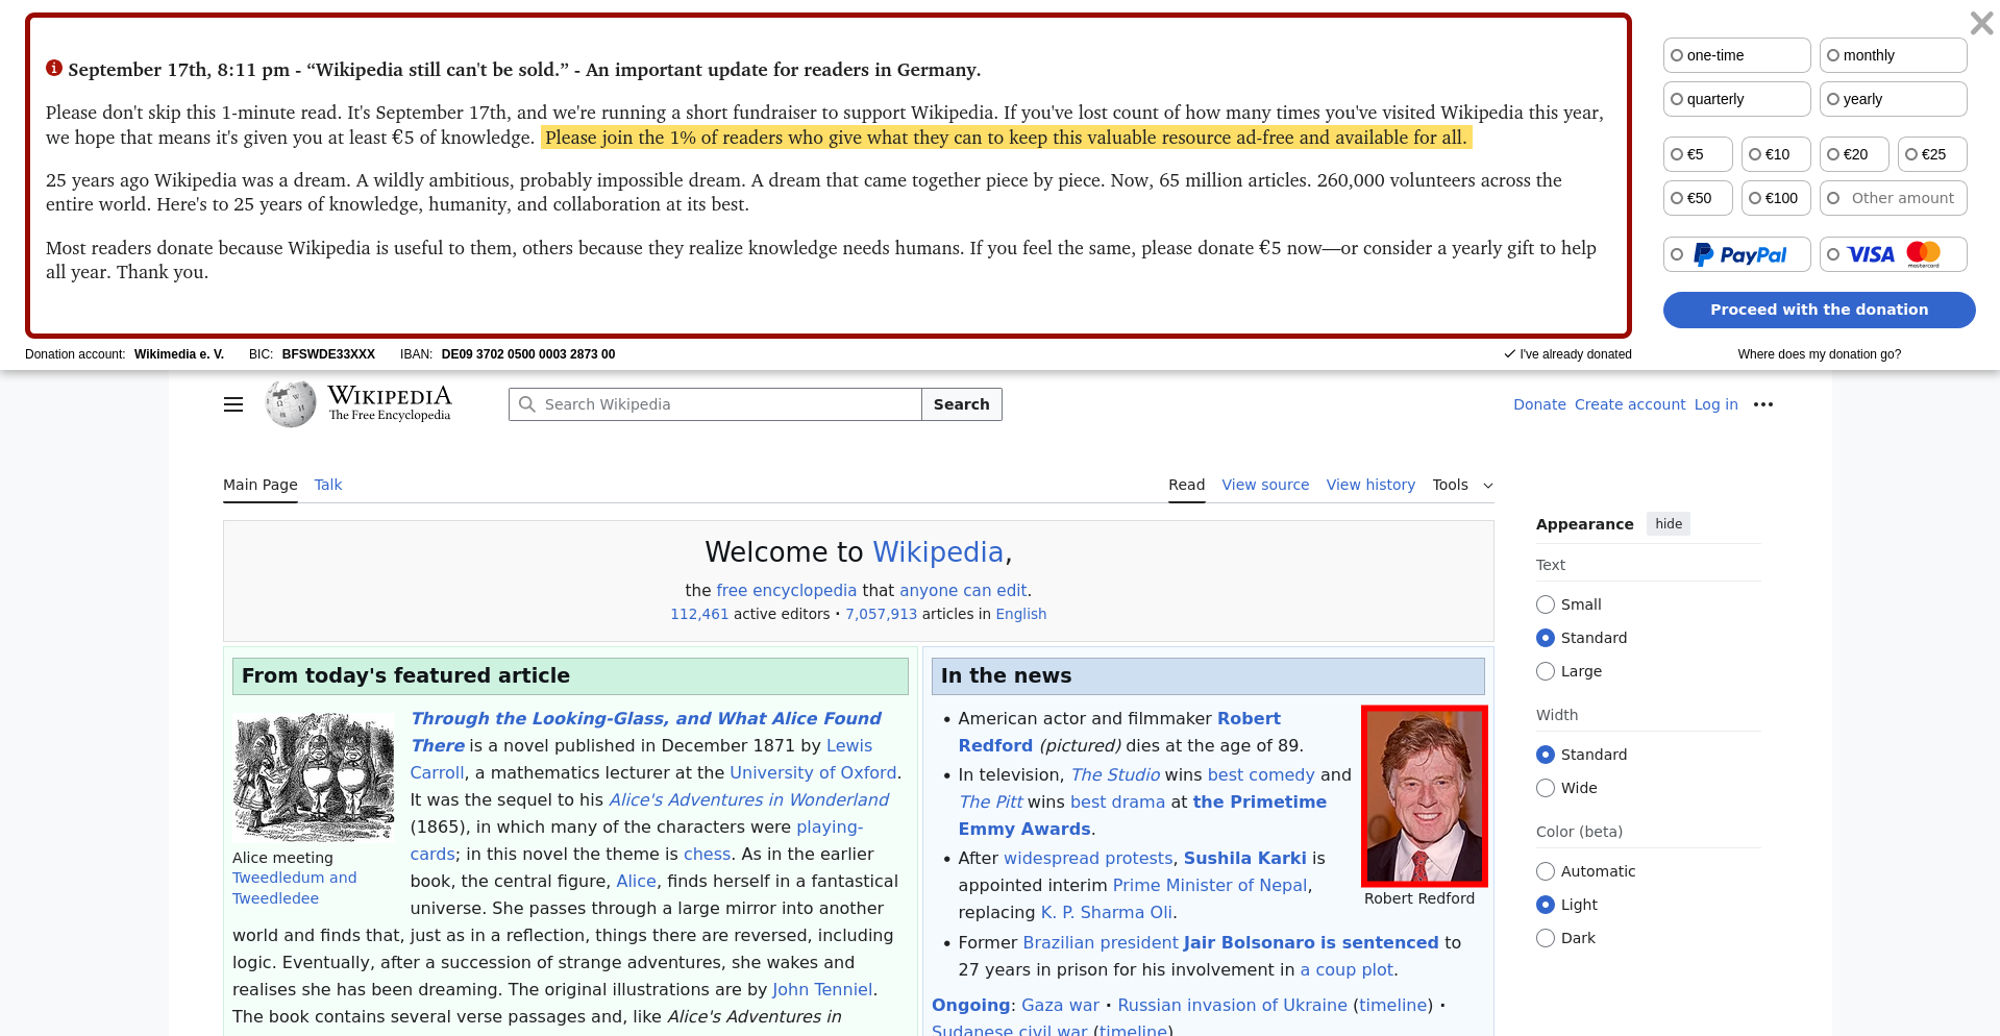Click the 112,461 active editors link
Screen dimensions: 2000x1036
(699, 614)
